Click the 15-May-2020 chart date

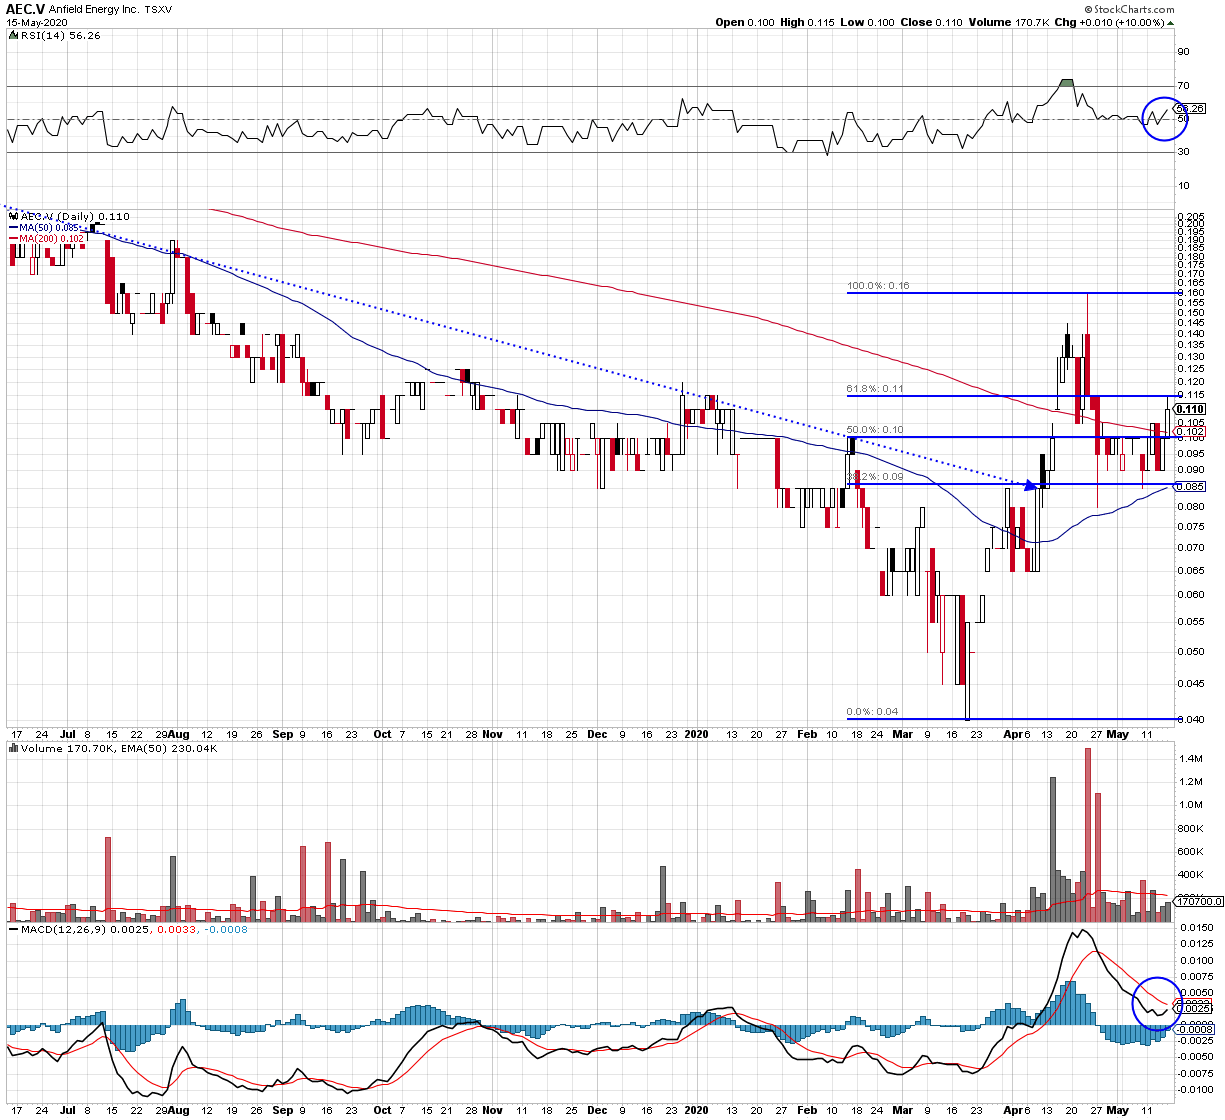(36, 23)
